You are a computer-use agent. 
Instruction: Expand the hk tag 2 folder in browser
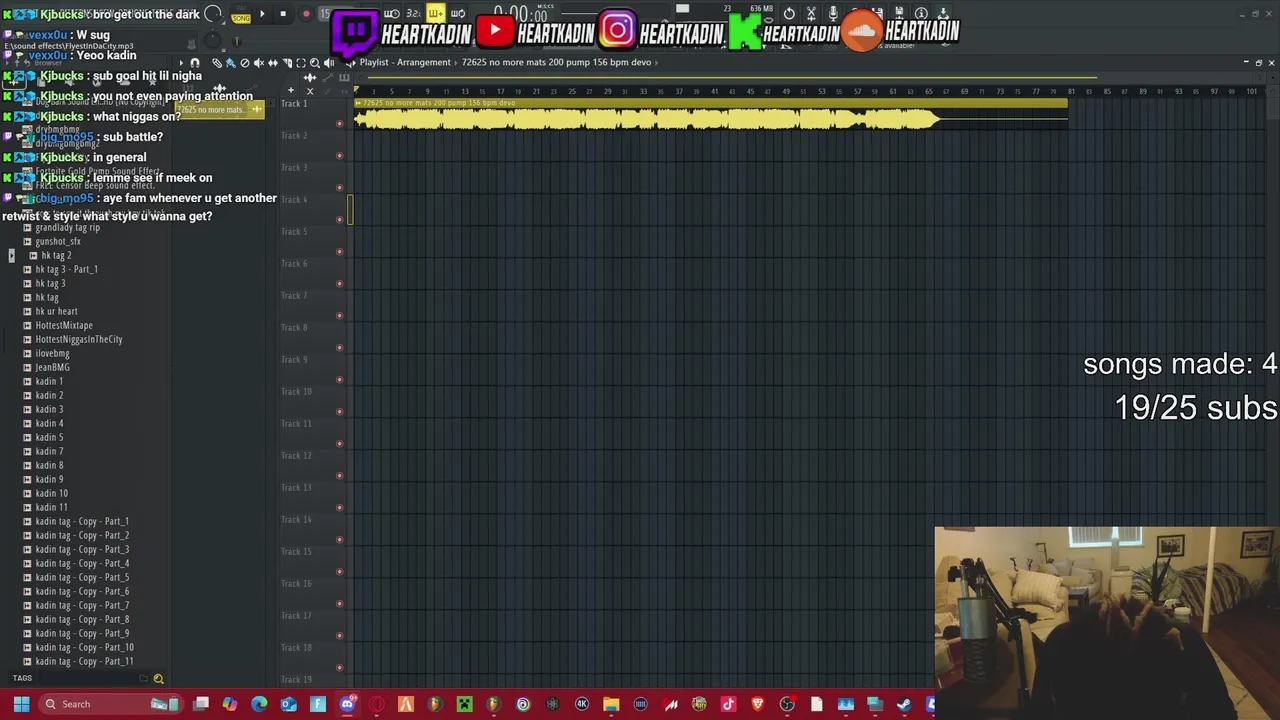click(11, 256)
